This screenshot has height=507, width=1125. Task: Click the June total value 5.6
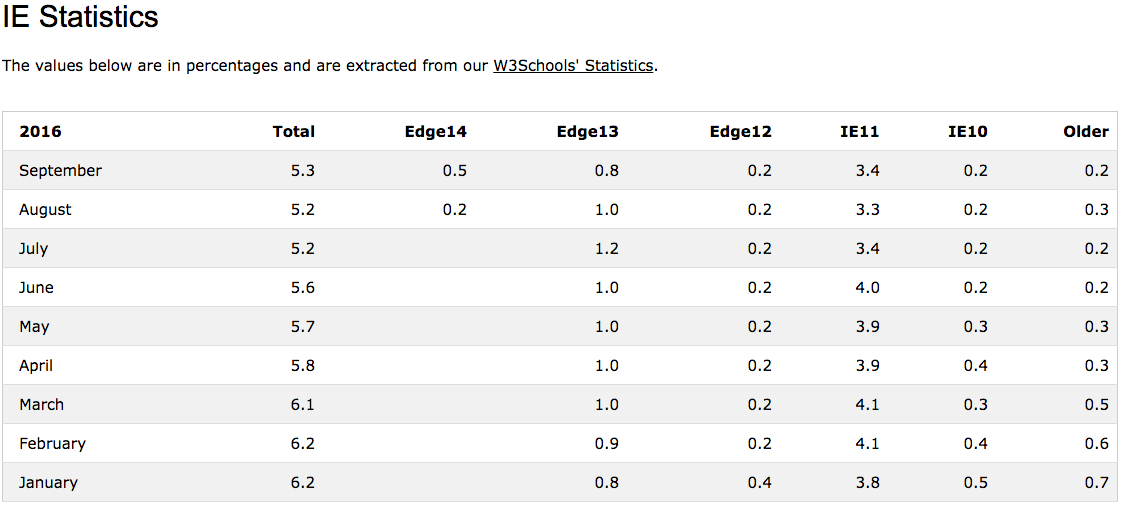pos(303,288)
